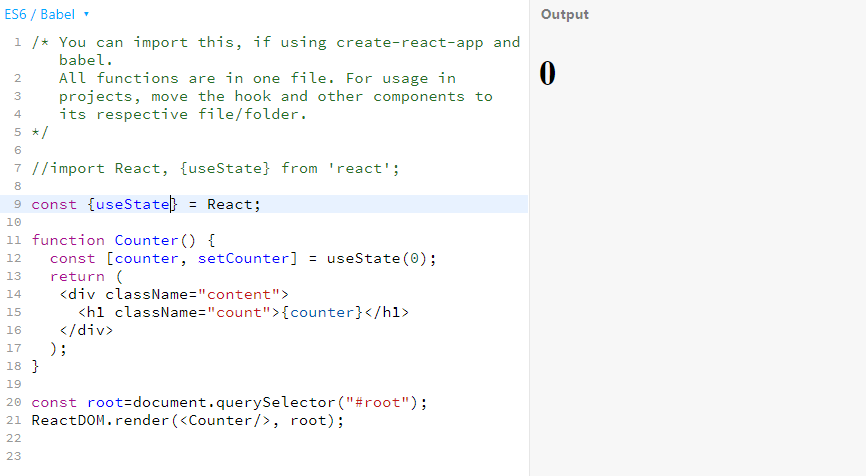Click the comment text 'its respective file/folder.'
The width and height of the screenshot is (866, 476).
183,114
